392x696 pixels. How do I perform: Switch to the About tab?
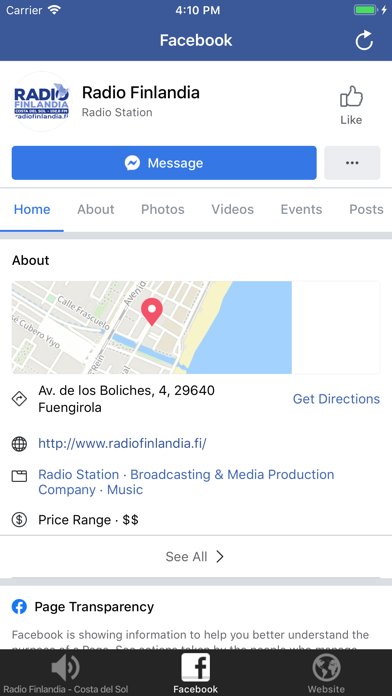pos(96,210)
